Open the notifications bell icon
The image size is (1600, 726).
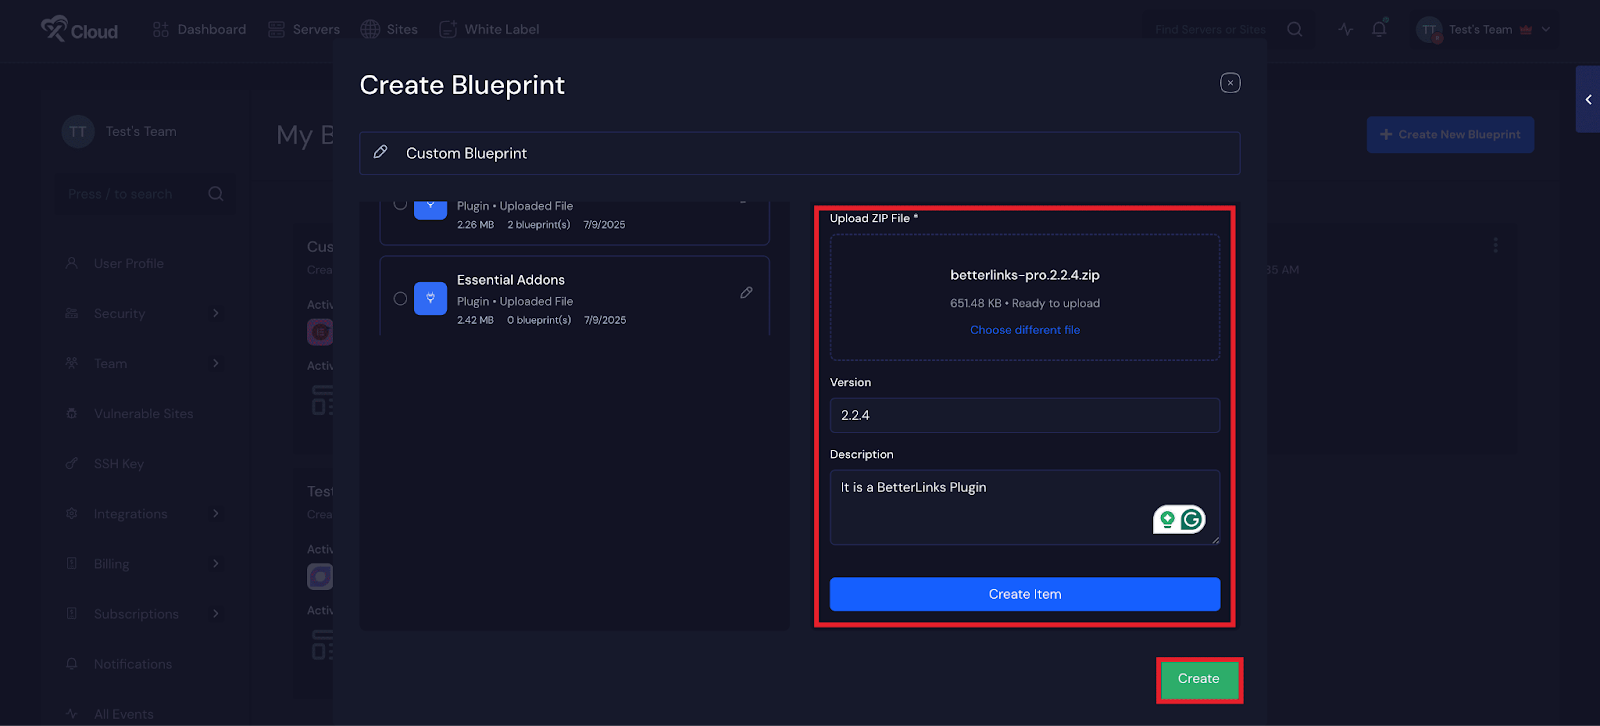[x=1379, y=29]
